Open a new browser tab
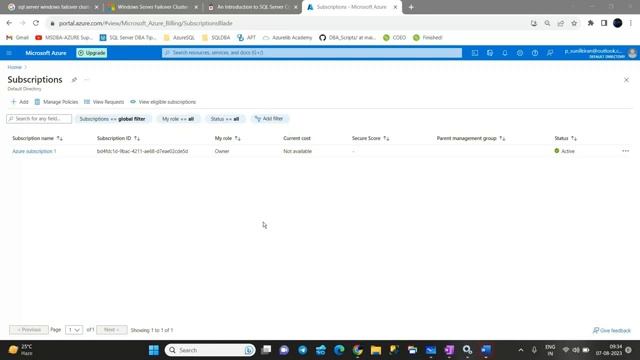The width and height of the screenshot is (640, 360). (411, 7)
